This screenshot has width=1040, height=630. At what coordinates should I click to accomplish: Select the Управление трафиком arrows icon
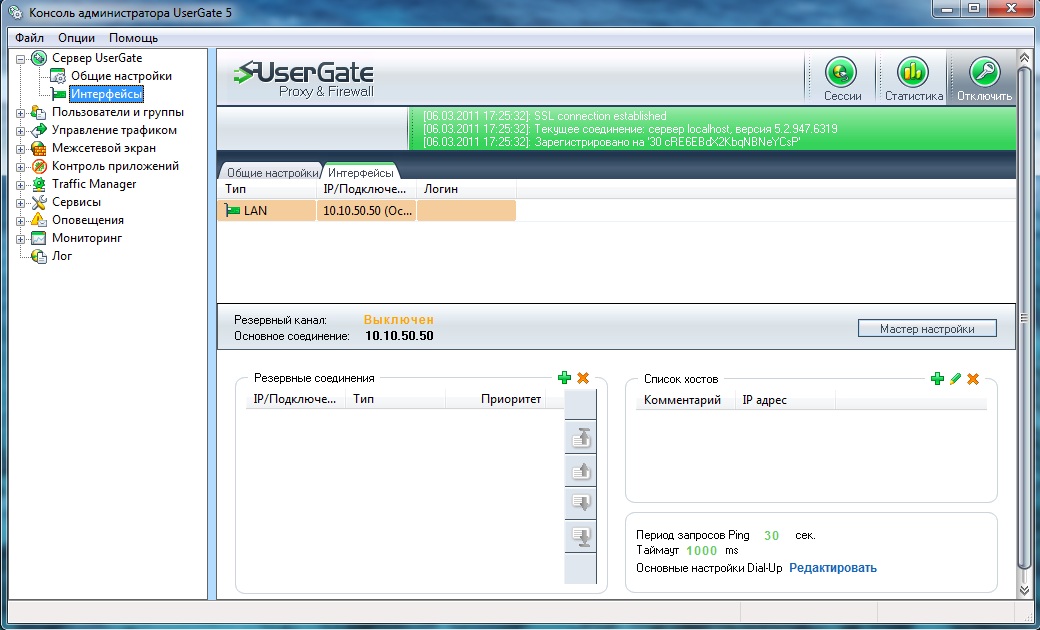tap(39, 131)
